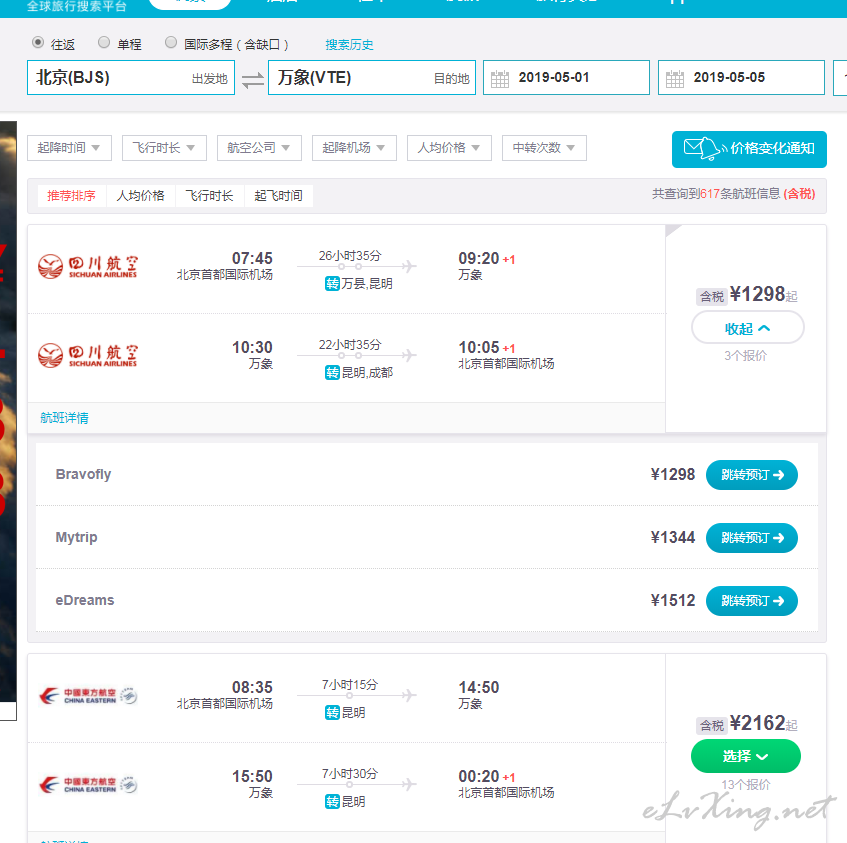Viewport: 847px width, 843px height.
Task: Click China Eastern logo on 08:35 flight
Action: tap(88, 696)
